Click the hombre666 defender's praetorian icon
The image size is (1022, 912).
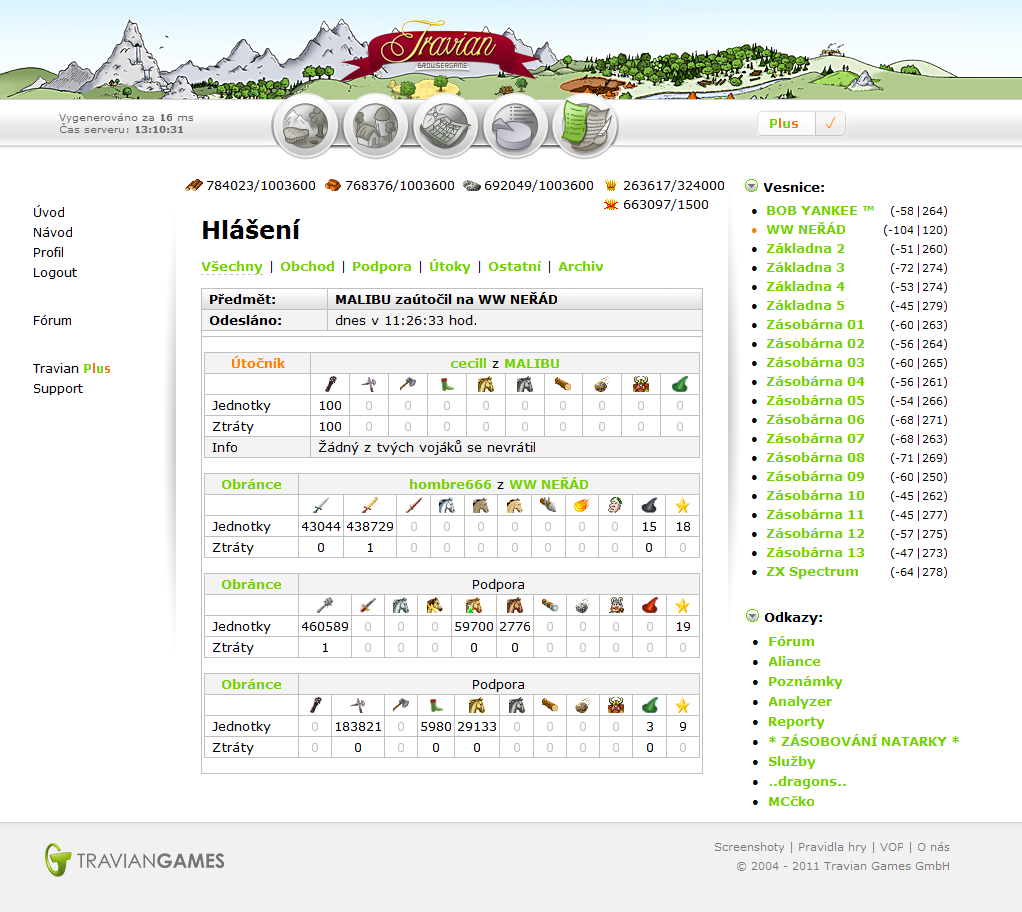click(x=370, y=505)
